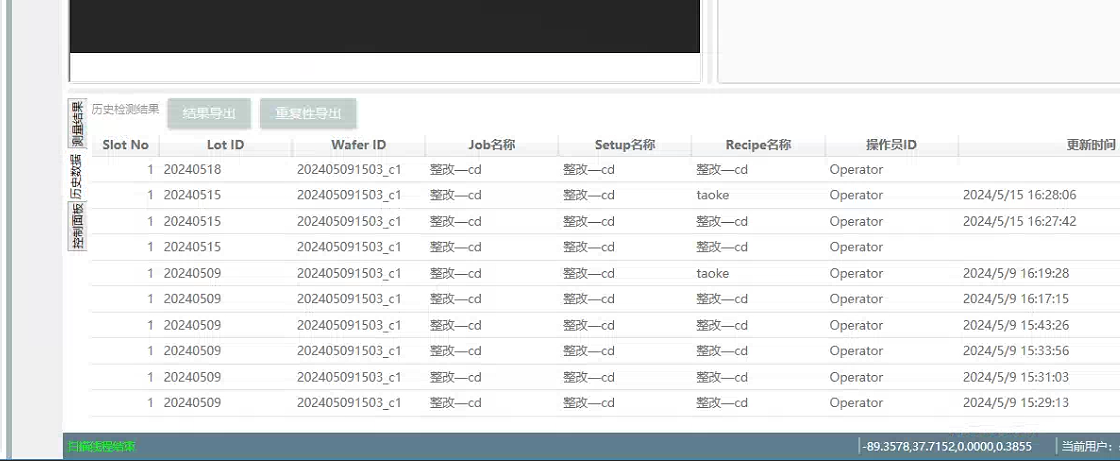This screenshot has width=1120, height=461.
Task: Click taoke recipe in the 16:28:06 row
Action: [x=713, y=195]
